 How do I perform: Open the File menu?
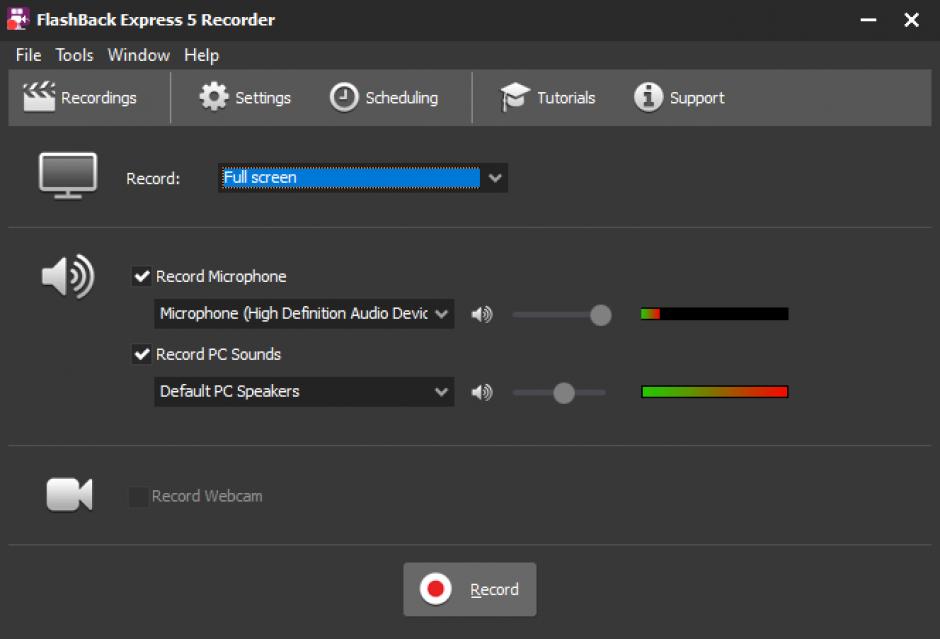(x=28, y=55)
